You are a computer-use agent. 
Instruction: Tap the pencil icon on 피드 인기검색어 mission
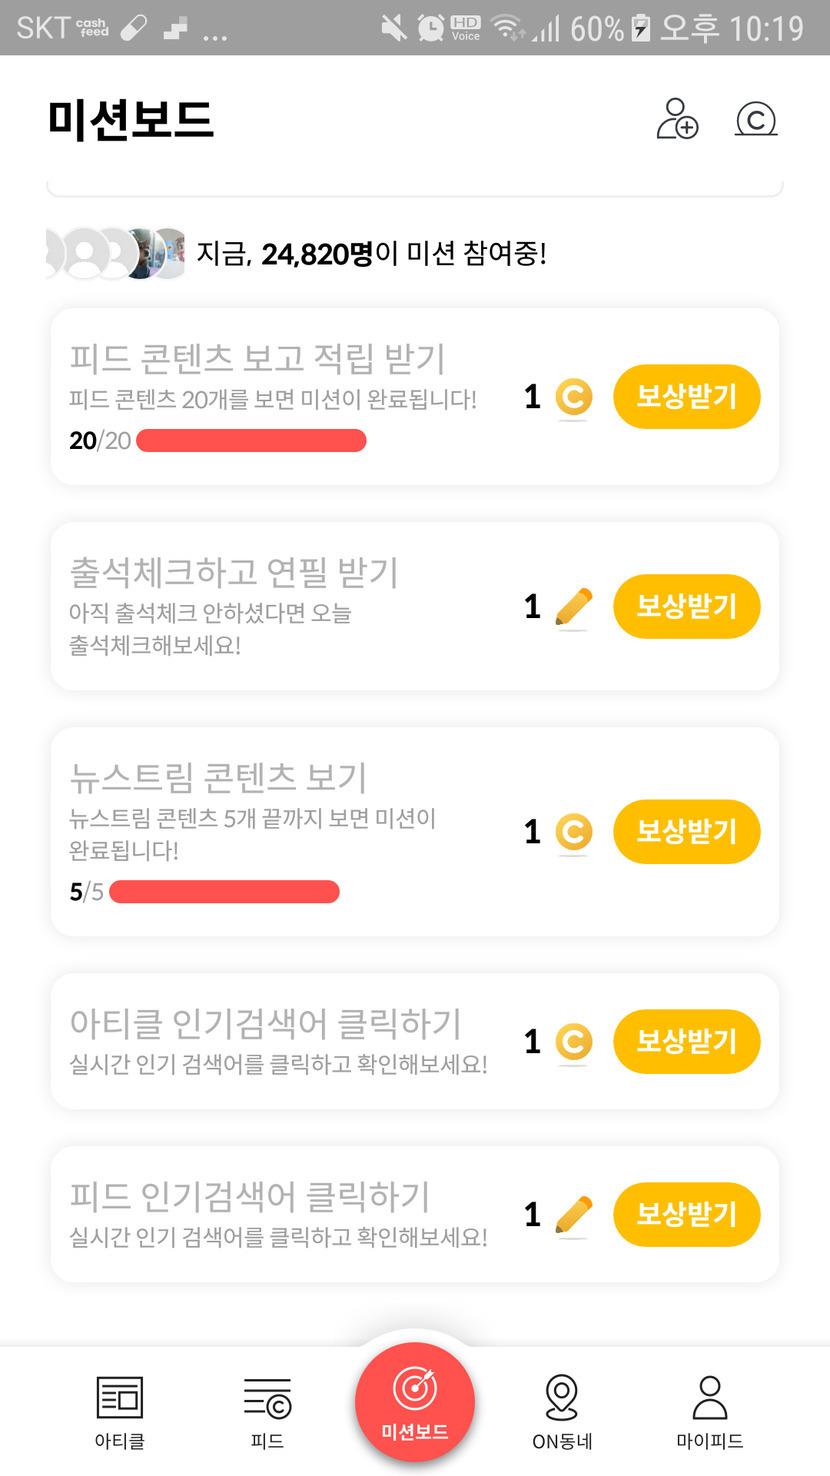click(573, 1215)
